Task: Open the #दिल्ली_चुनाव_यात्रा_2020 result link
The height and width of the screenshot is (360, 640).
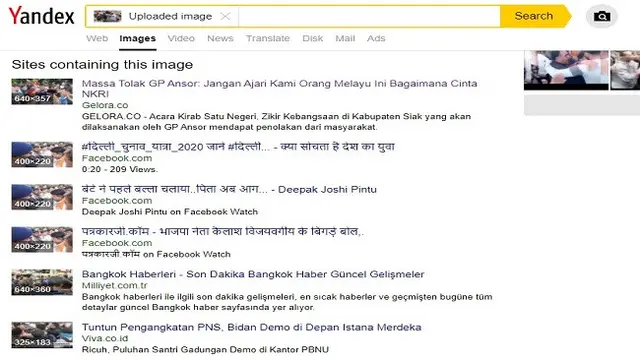Action: pos(238,147)
